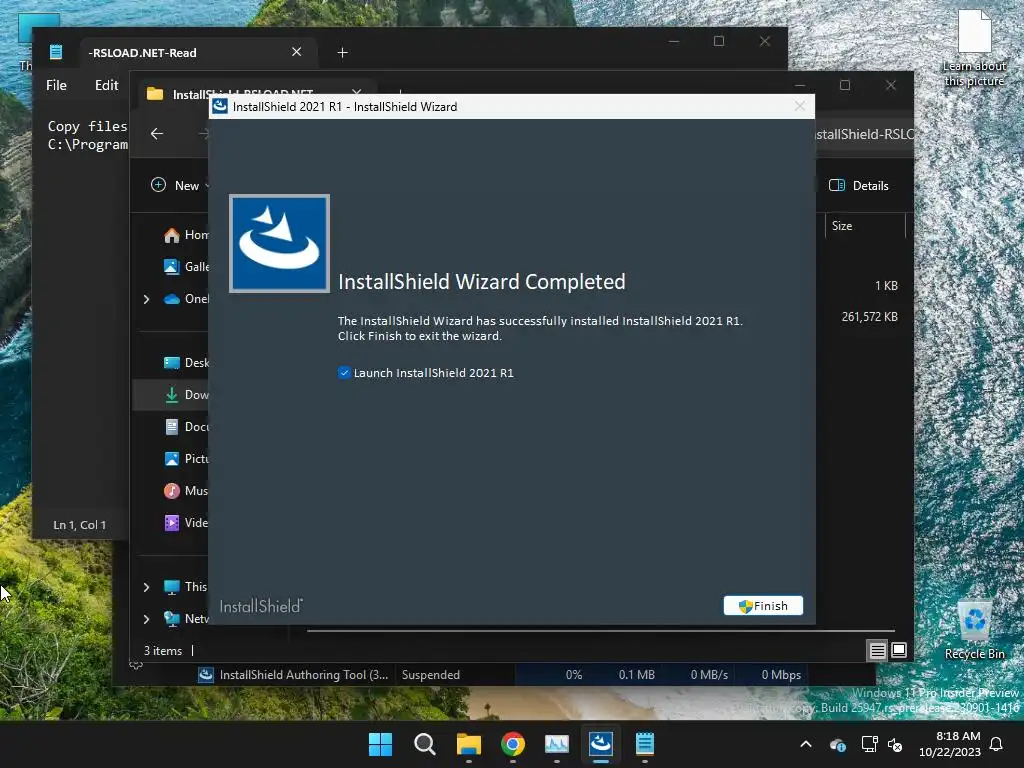
Task: Switch Explorer to details list view
Action: [877, 650]
